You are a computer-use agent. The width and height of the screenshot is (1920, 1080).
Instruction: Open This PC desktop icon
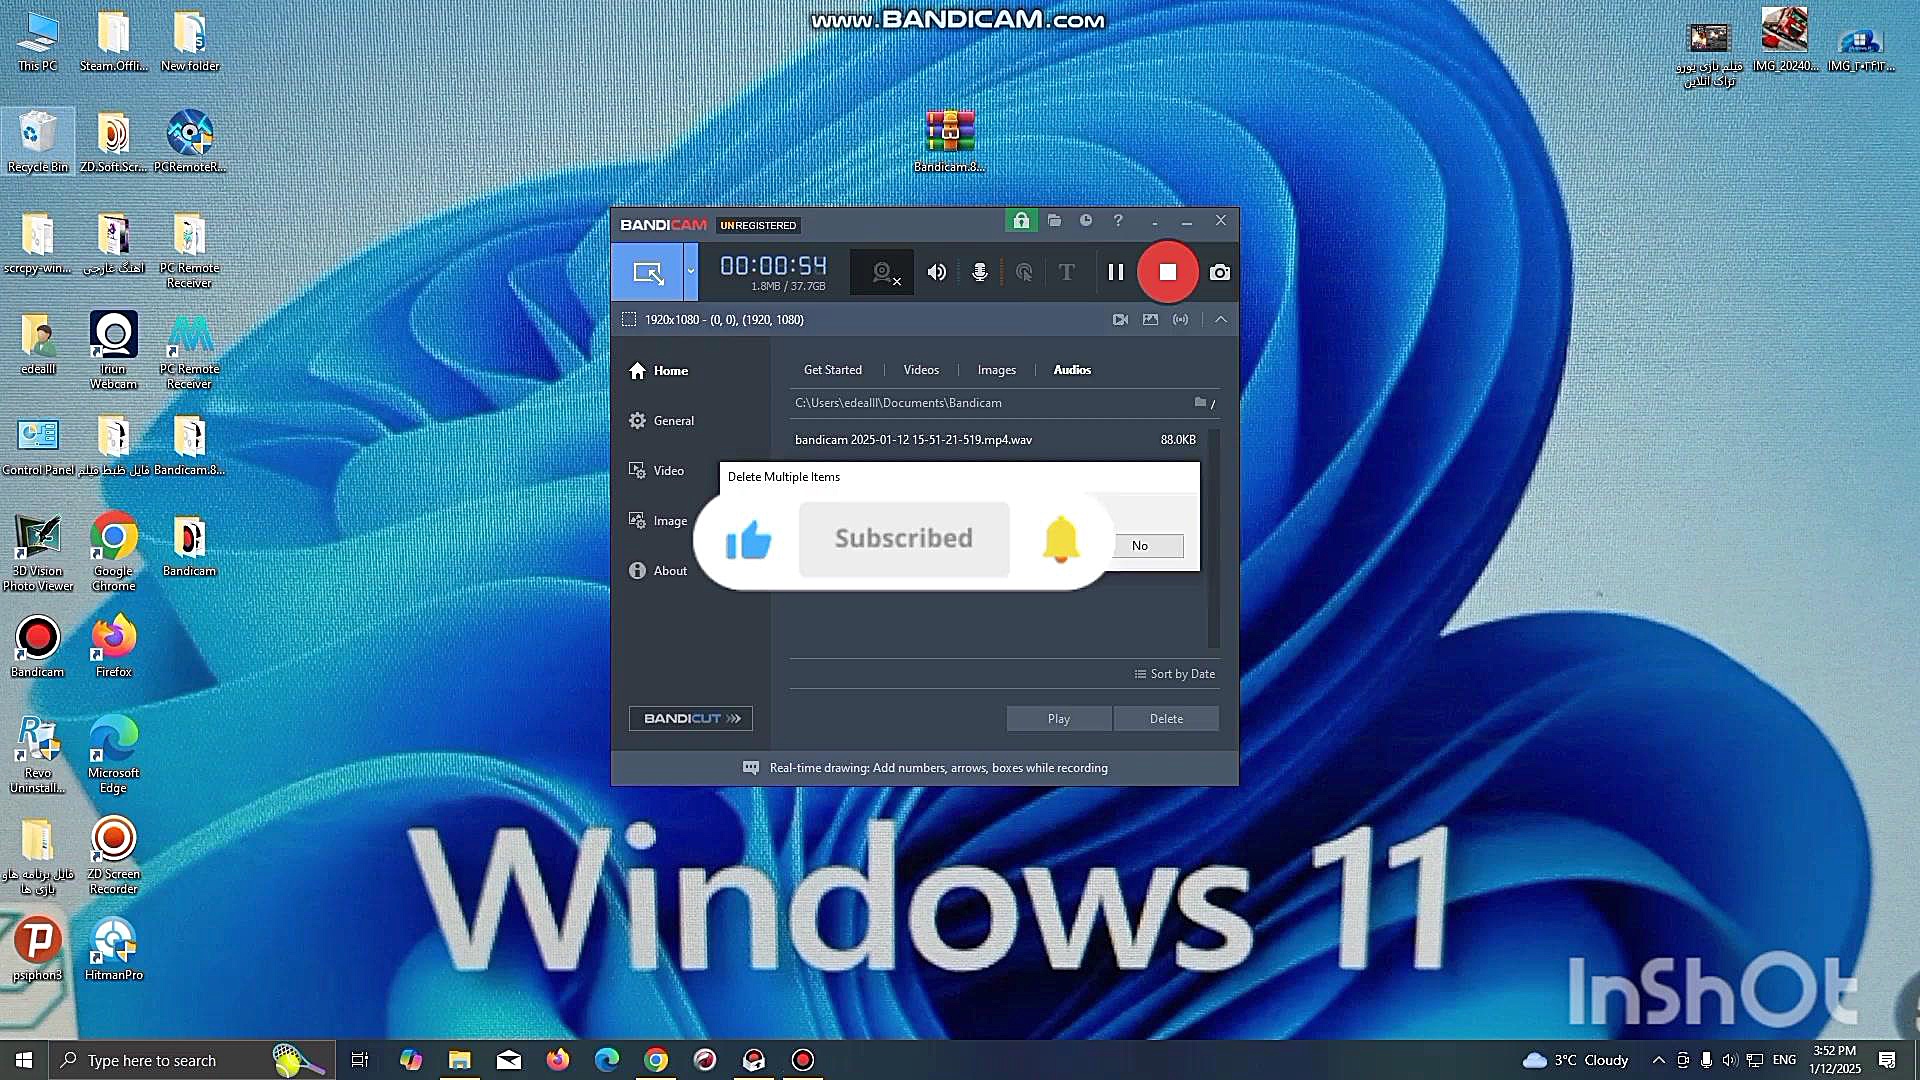point(38,42)
